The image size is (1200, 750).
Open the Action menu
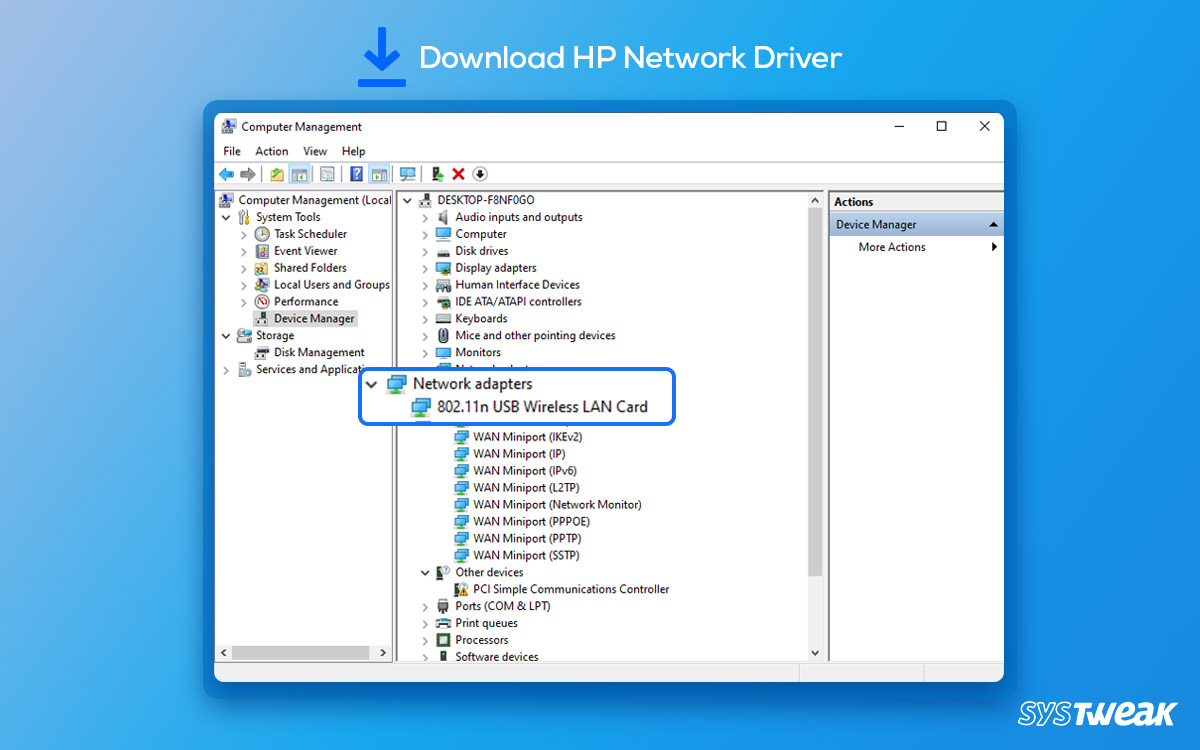tap(271, 151)
